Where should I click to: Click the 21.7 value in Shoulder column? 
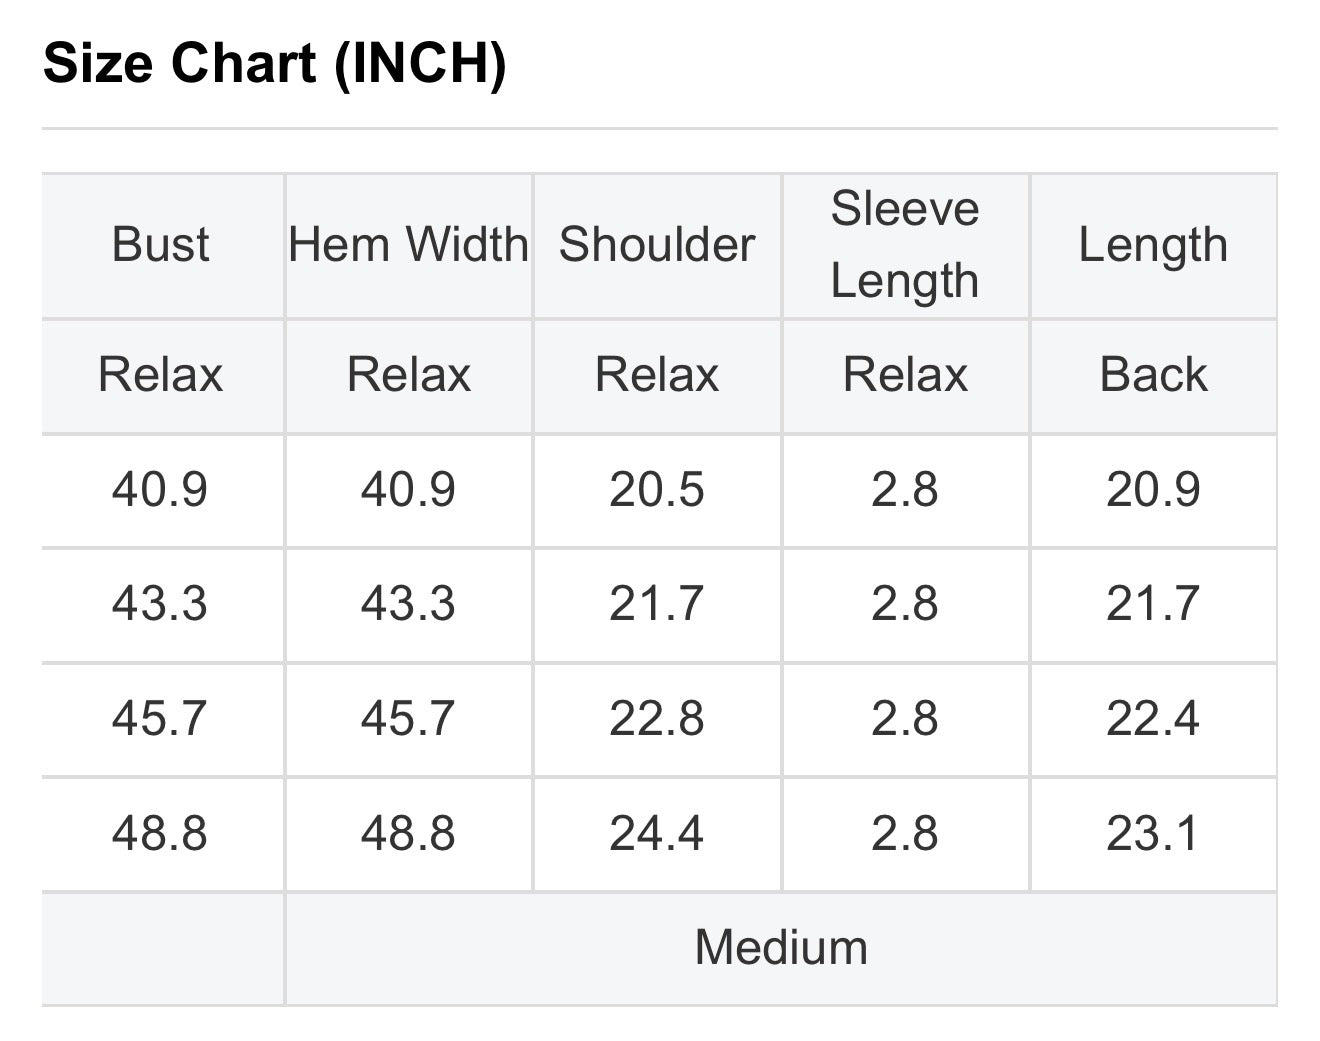657,604
